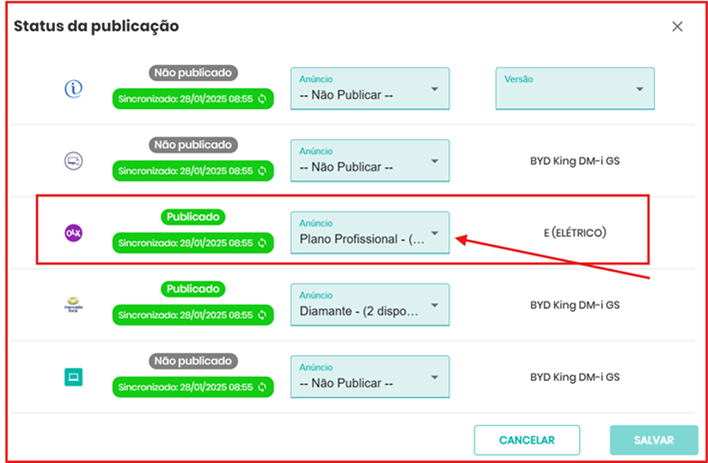Click the Mercado Livre logo icon
Viewport: 708px width, 463px height.
coord(73,305)
